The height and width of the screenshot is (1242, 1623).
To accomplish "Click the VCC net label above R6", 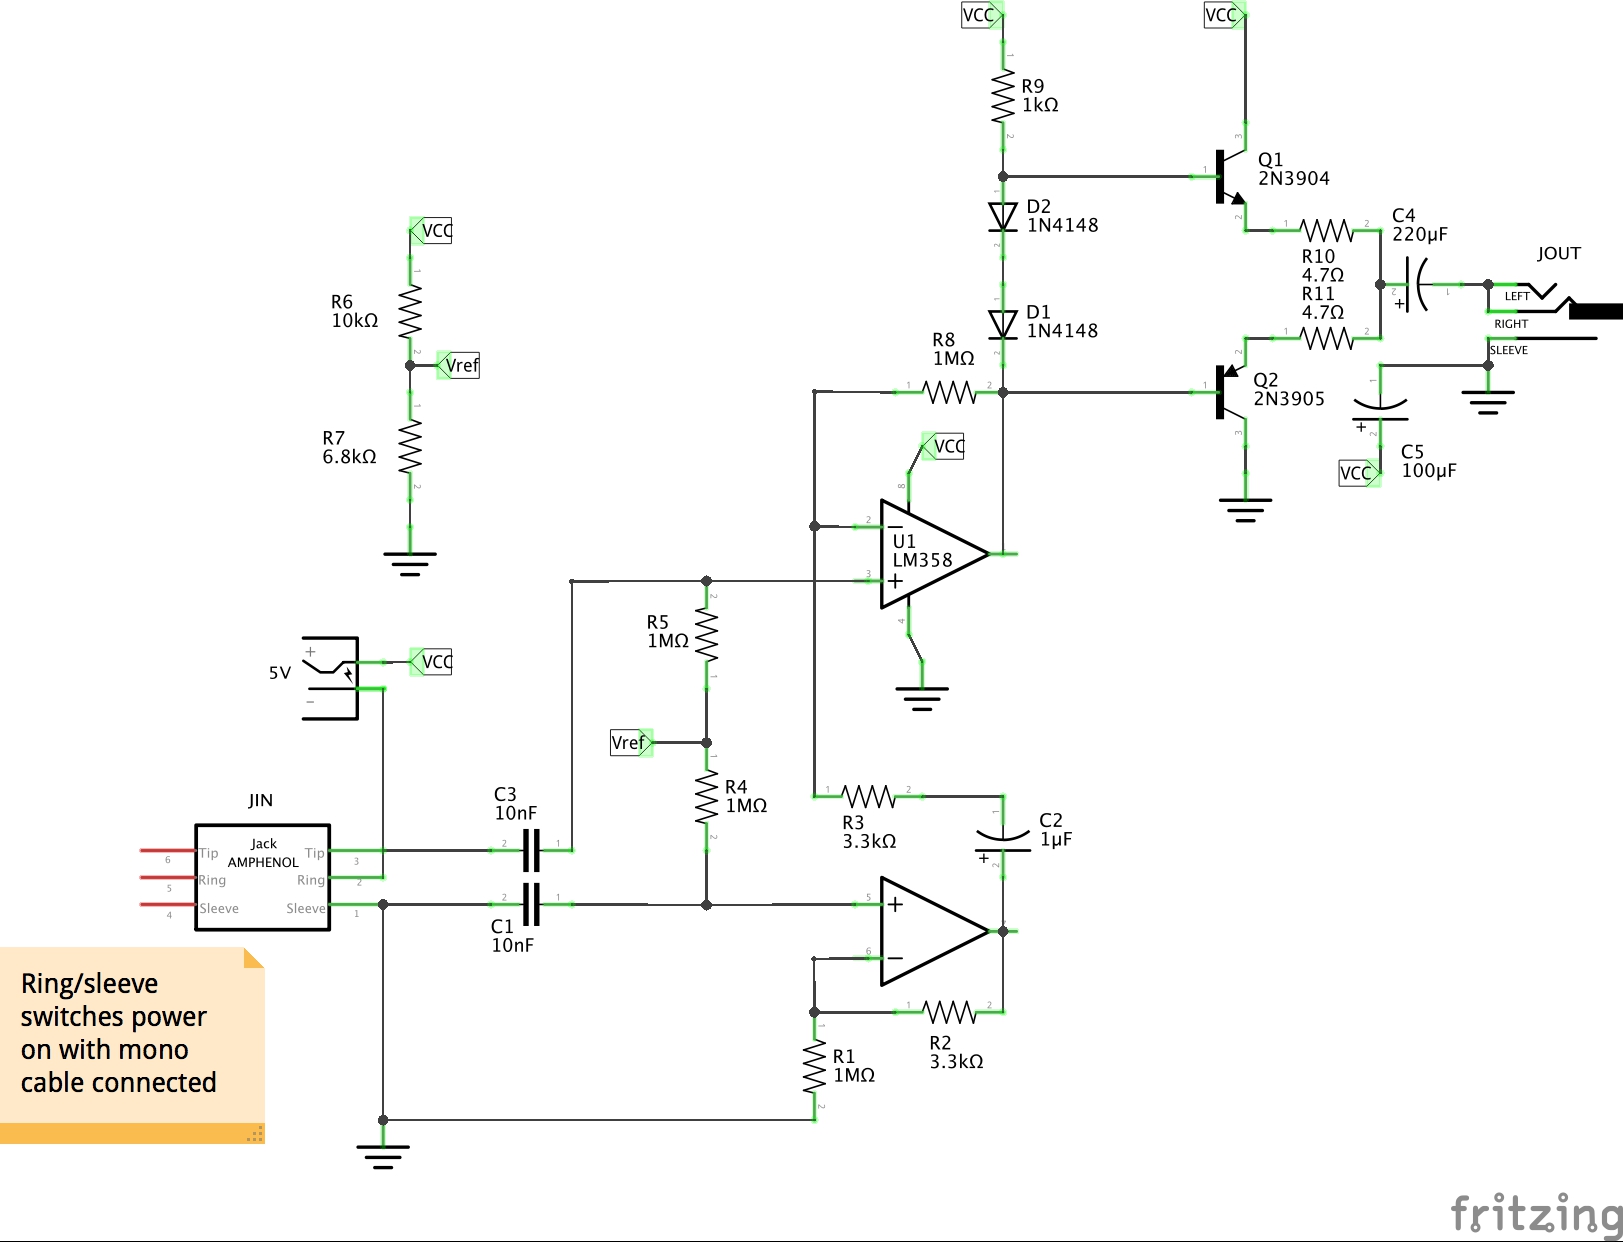I will point(431,231).
